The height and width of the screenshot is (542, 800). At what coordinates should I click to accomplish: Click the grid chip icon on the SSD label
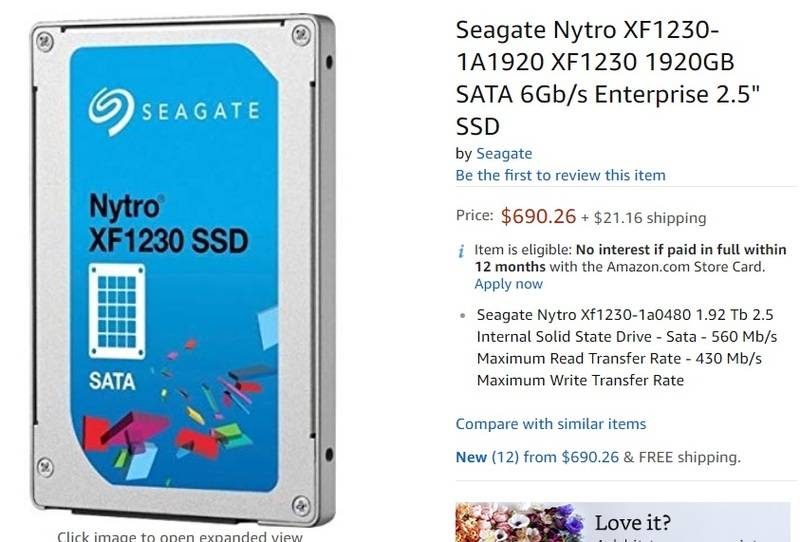tap(117, 308)
